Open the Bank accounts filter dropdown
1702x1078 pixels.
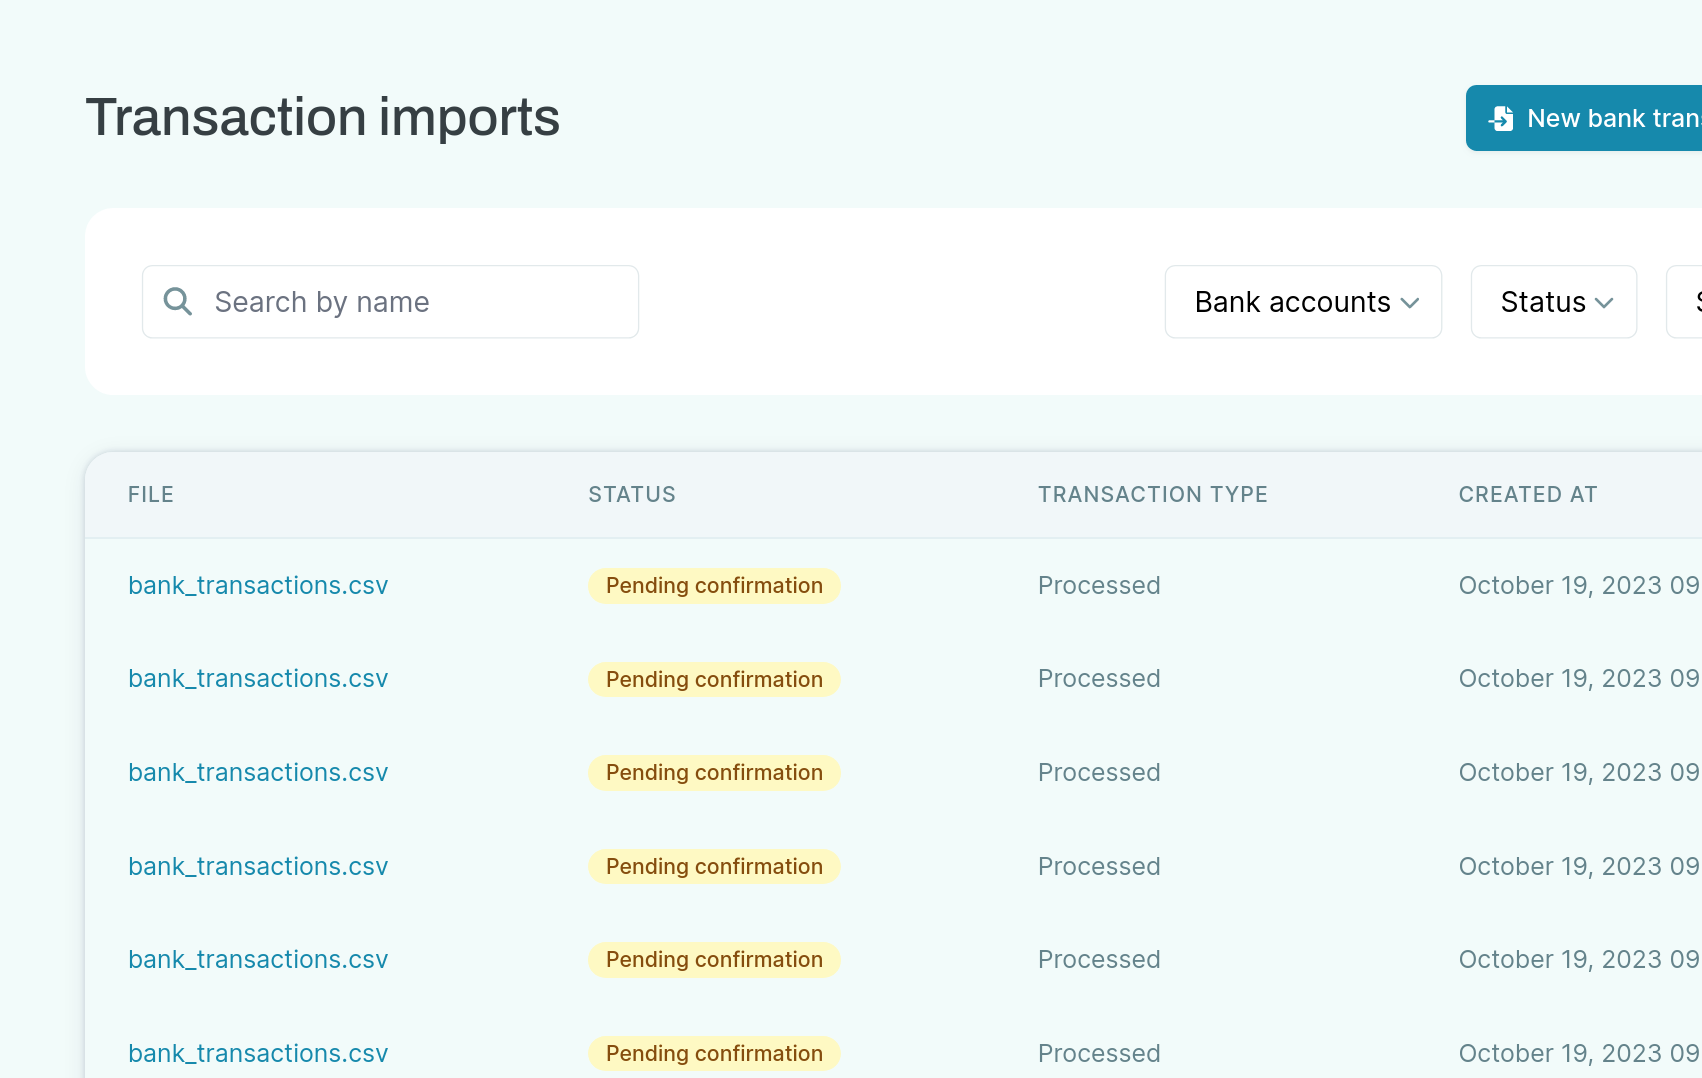1302,302
